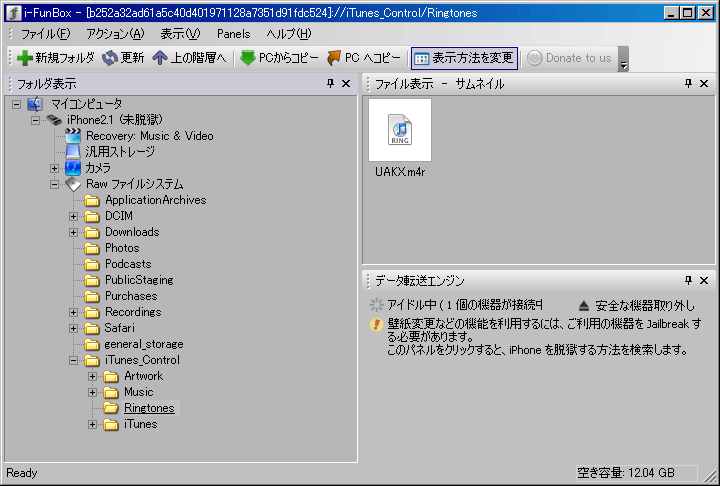
Task: Close the ファイル表示 thumbnail panel
Action: tap(704, 83)
